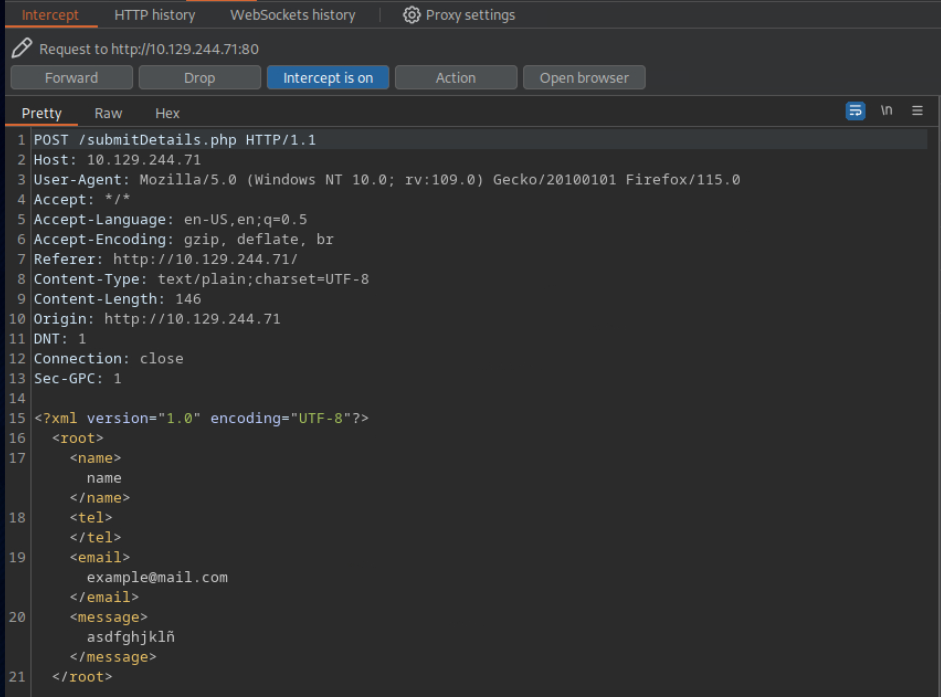Place cursor on example@mail.com email value

[157, 577]
